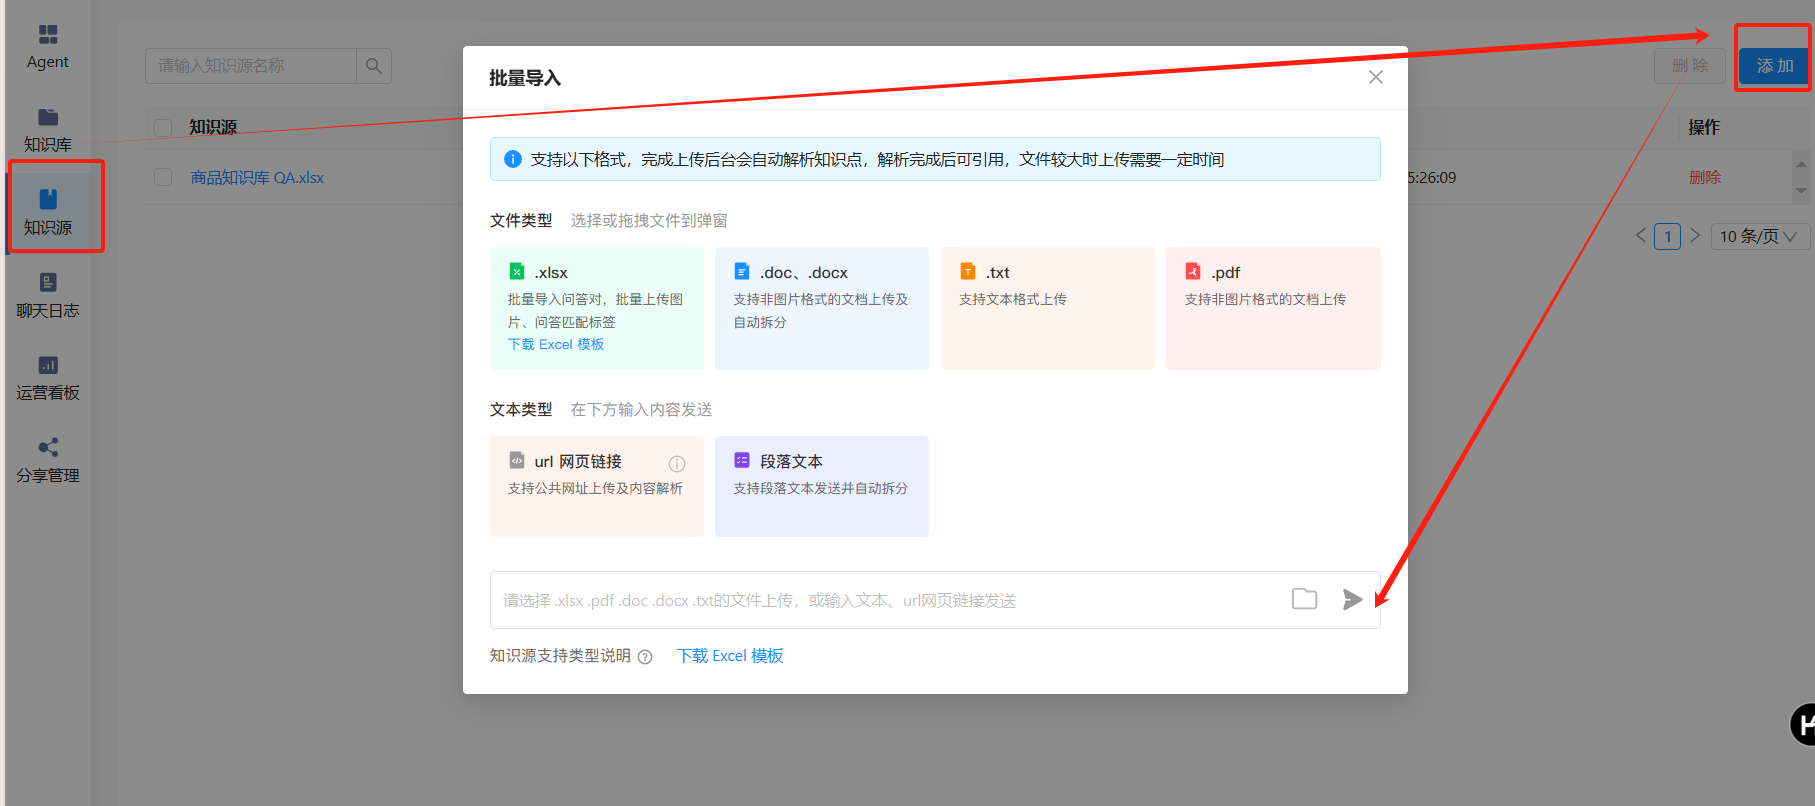Click the greyed 删除 button at top
This screenshot has height=806, width=1815.
pyautogui.click(x=1690, y=66)
